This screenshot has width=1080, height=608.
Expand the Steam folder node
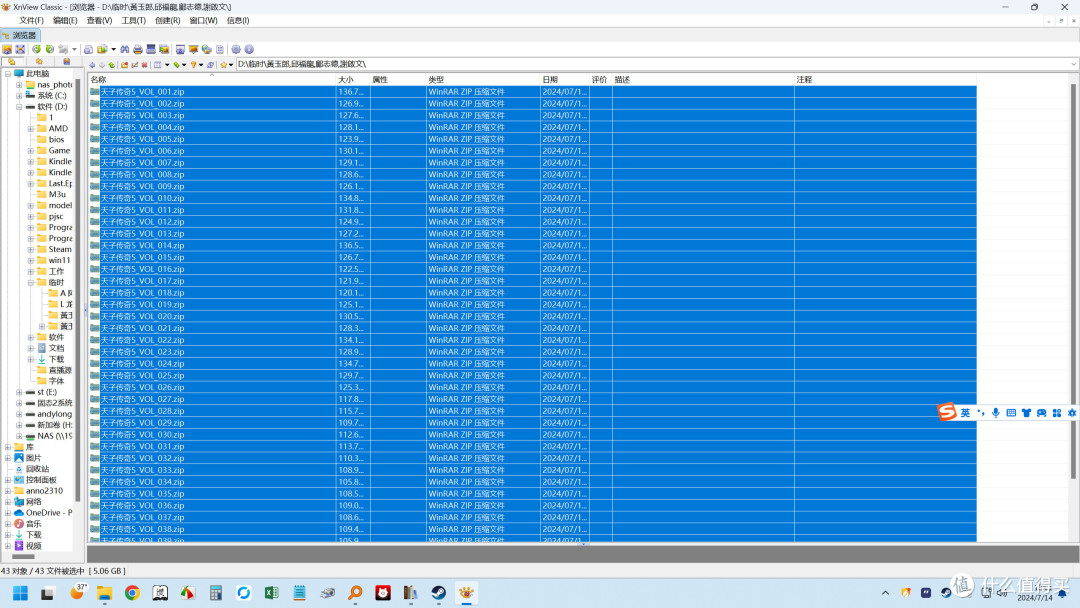(30, 249)
